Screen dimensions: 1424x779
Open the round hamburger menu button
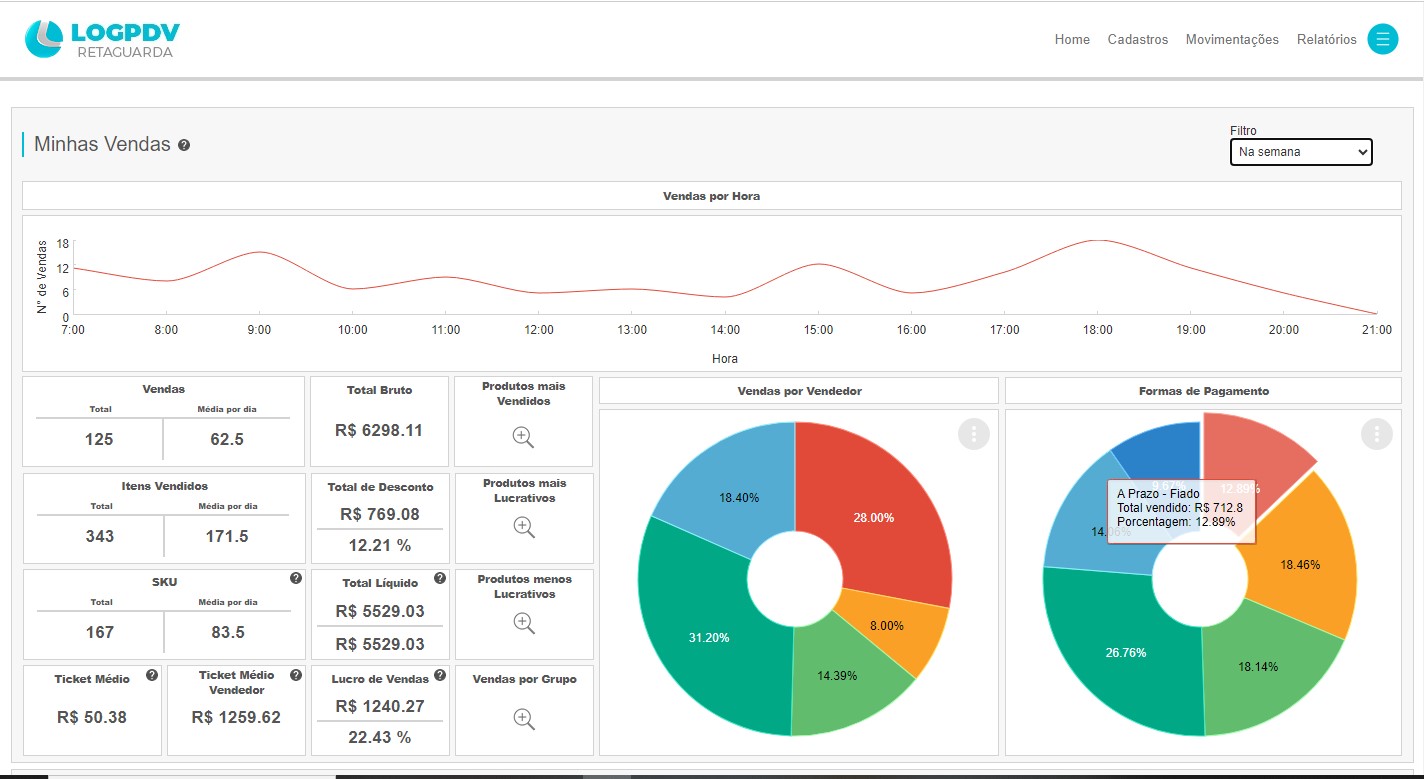point(1382,39)
